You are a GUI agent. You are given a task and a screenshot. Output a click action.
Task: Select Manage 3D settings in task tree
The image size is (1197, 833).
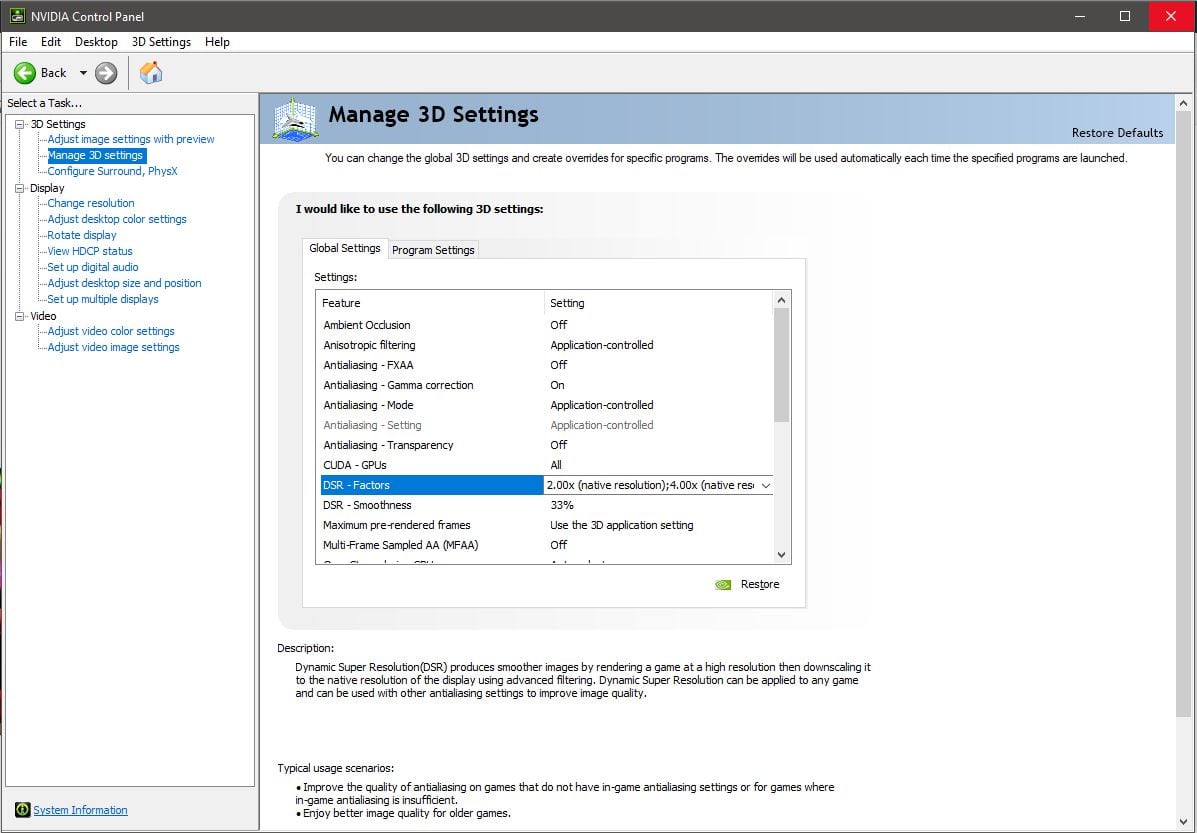pyautogui.click(x=95, y=155)
